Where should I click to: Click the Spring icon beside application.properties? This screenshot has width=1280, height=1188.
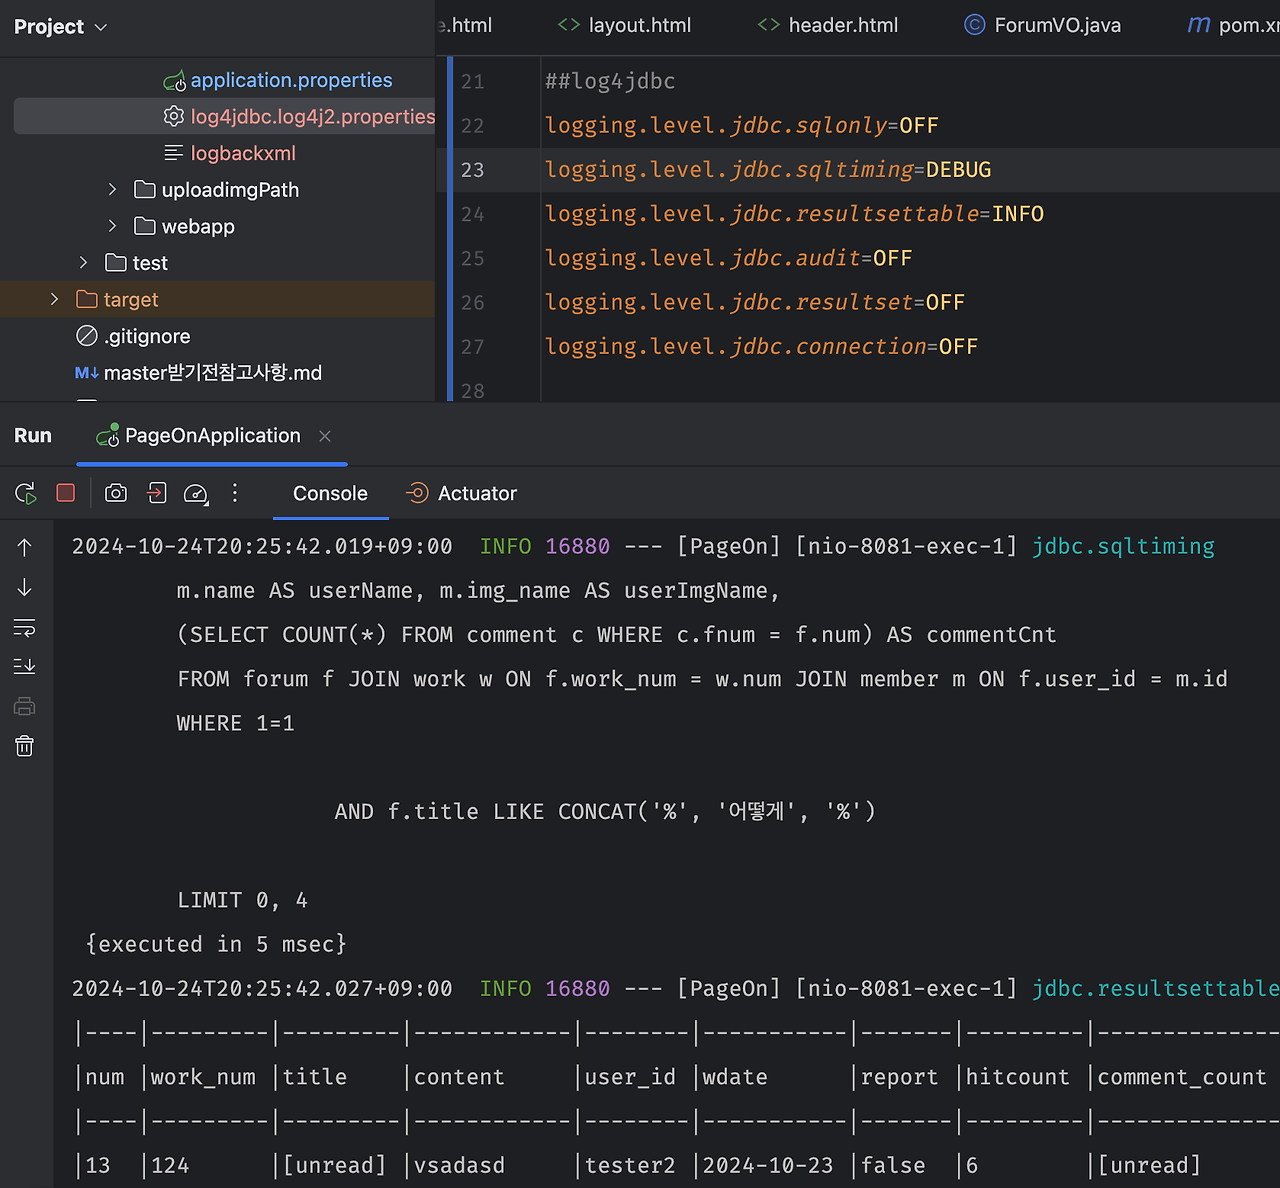[x=174, y=80]
